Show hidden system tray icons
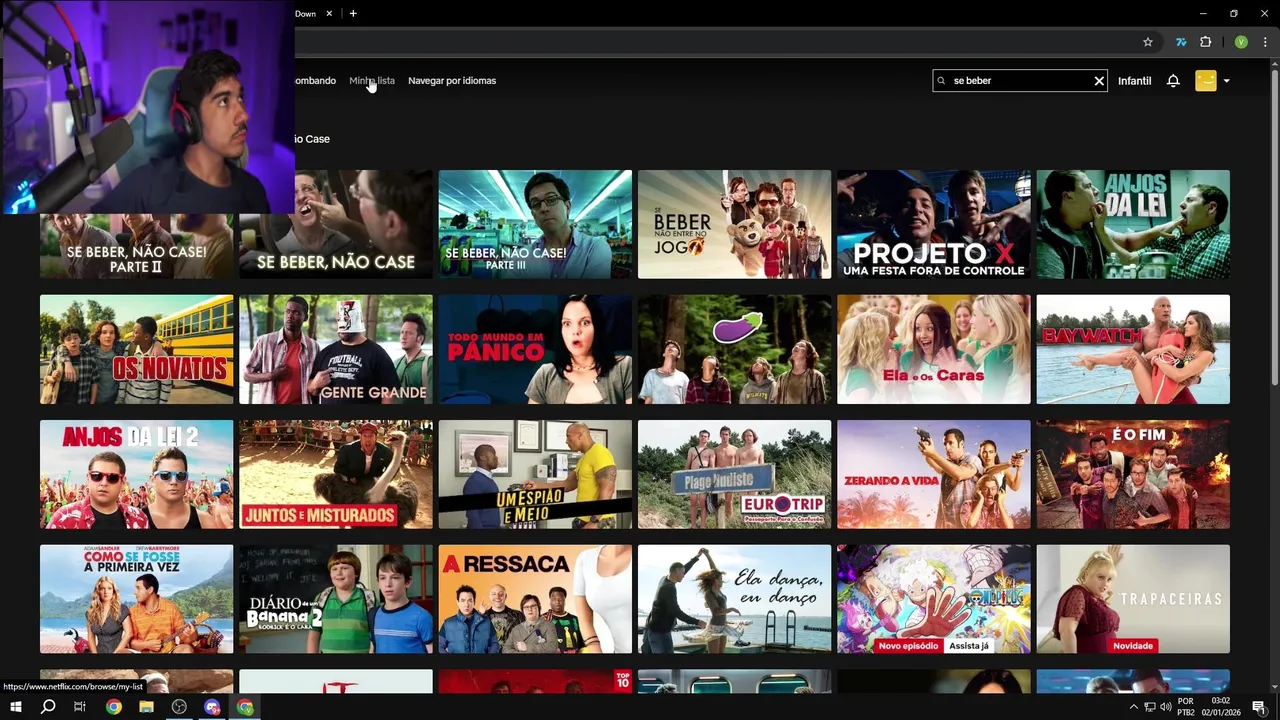 [1133, 707]
